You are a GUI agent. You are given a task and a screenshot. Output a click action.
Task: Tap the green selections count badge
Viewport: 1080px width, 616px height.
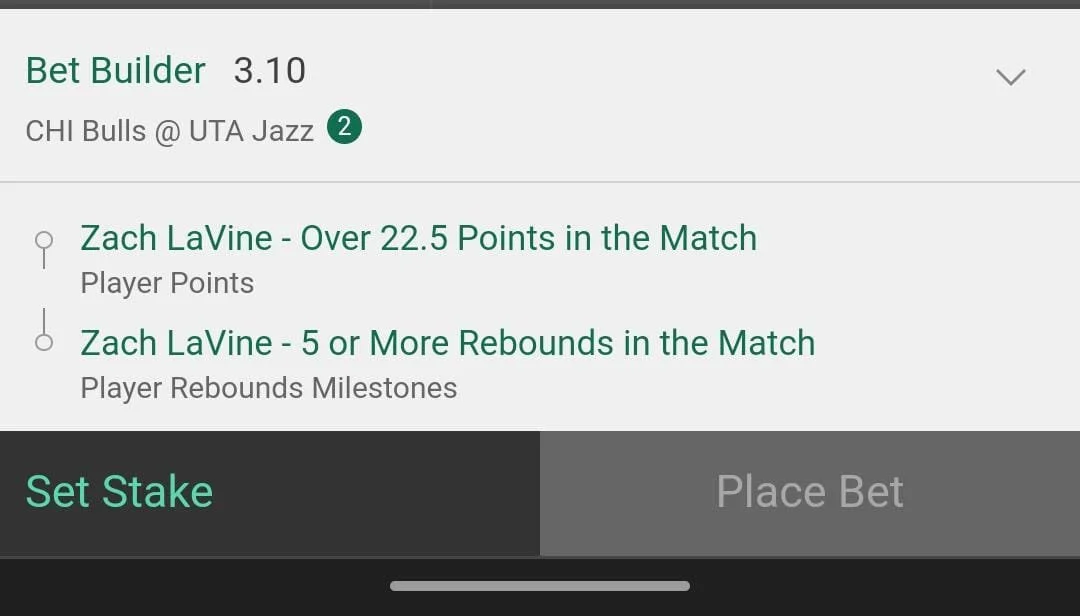344,127
